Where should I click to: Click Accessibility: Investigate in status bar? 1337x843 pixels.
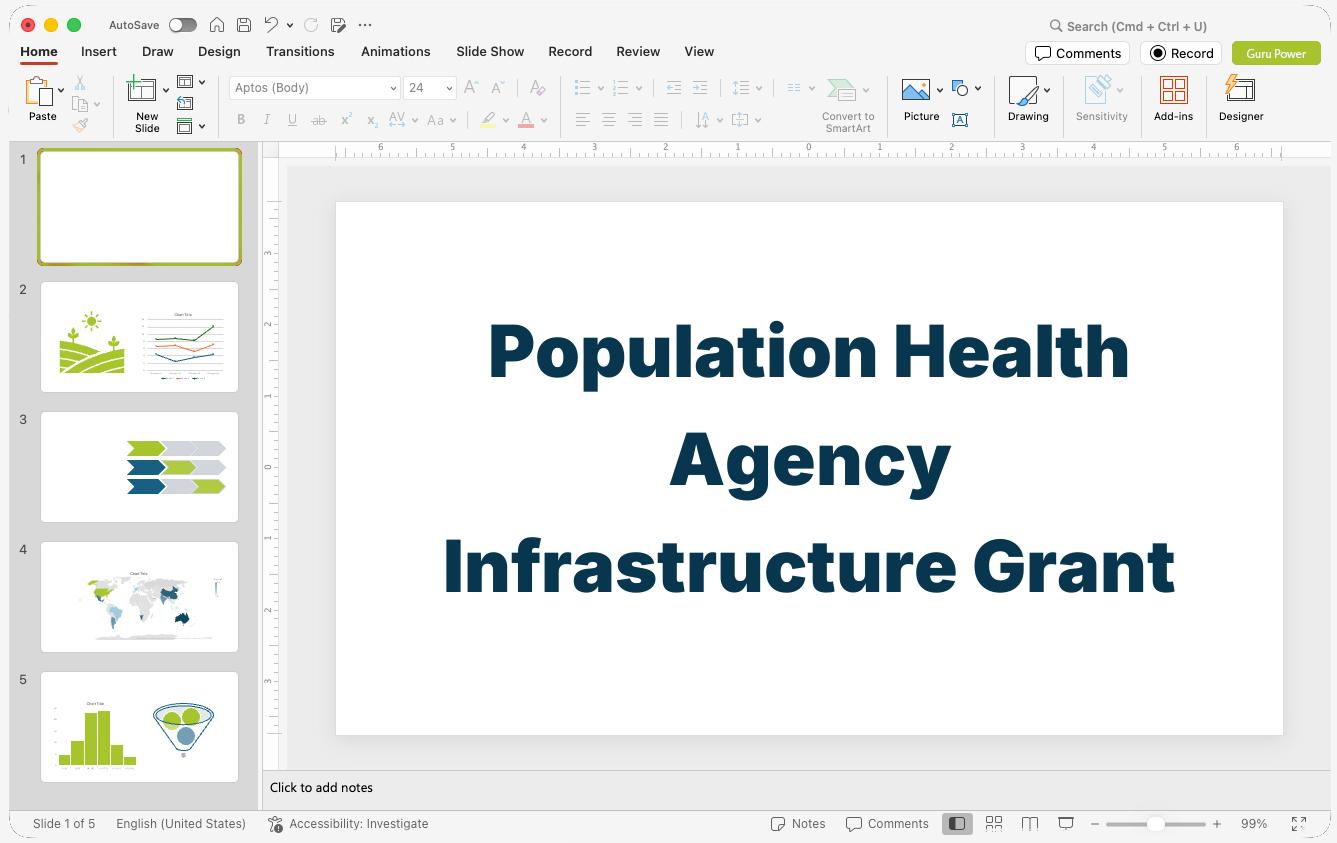coord(348,824)
